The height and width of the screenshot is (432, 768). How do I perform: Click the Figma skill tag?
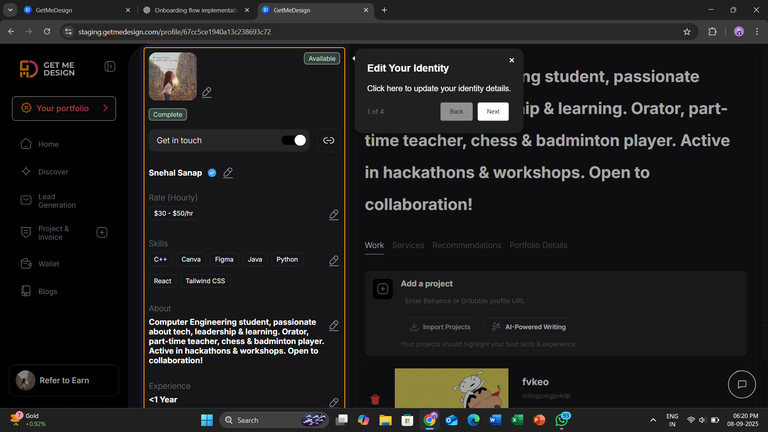tap(224, 260)
